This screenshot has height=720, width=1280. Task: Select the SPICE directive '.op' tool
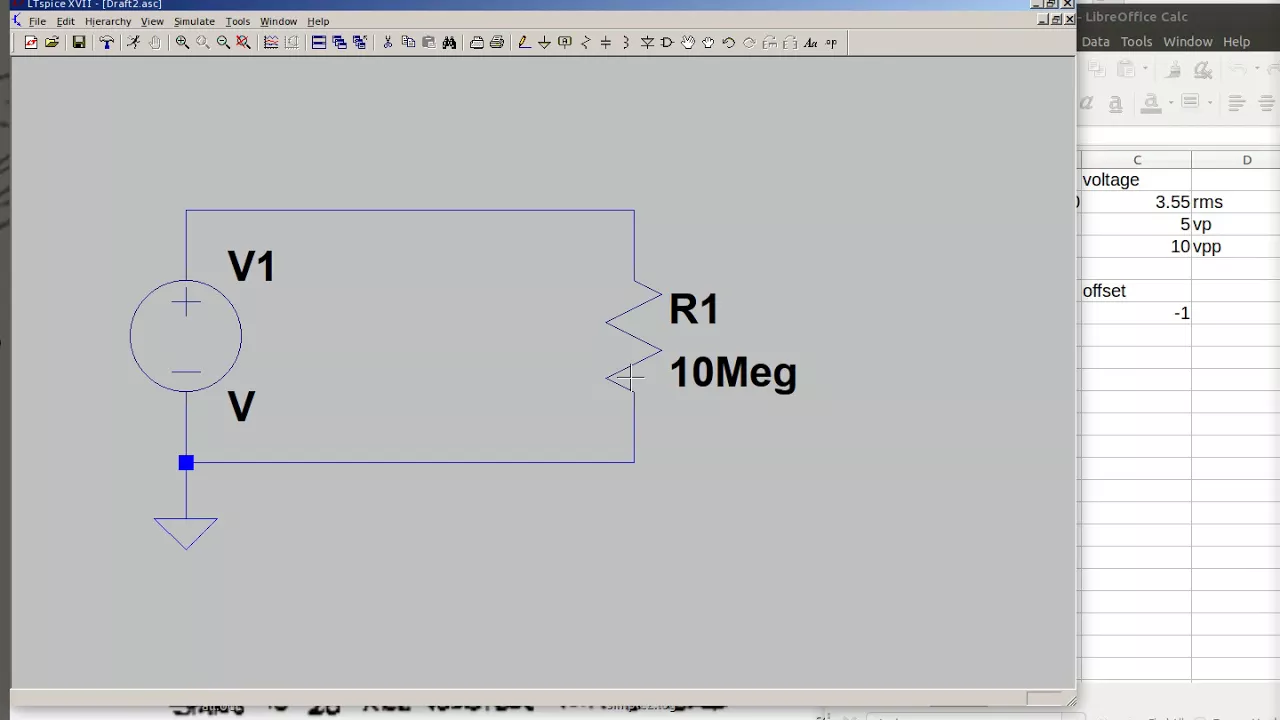tap(831, 42)
